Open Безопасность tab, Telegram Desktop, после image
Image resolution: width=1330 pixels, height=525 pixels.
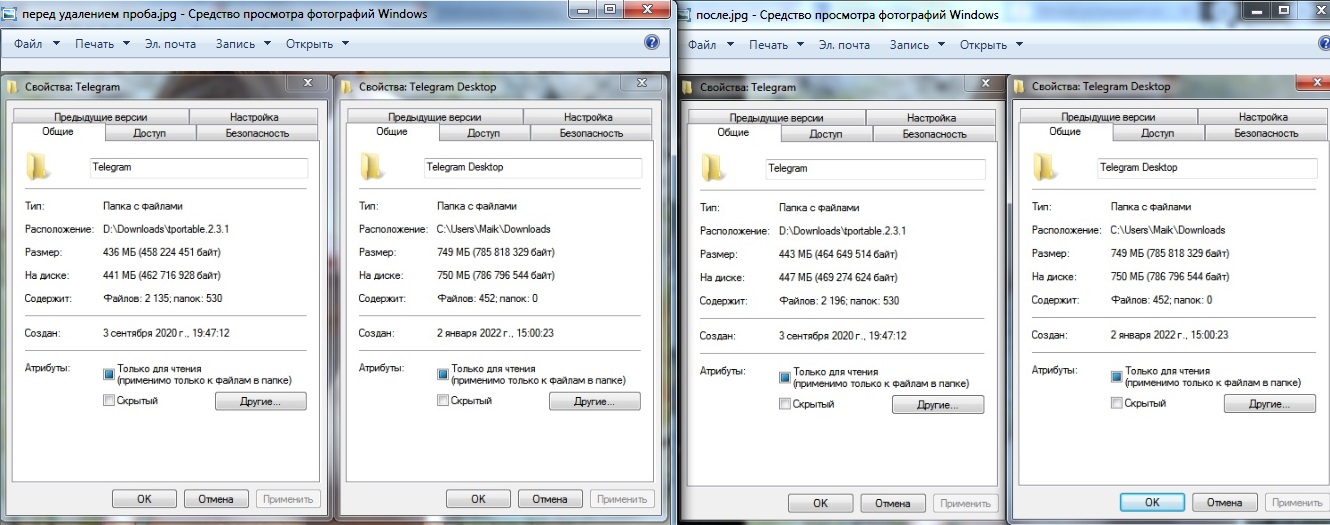1267,133
